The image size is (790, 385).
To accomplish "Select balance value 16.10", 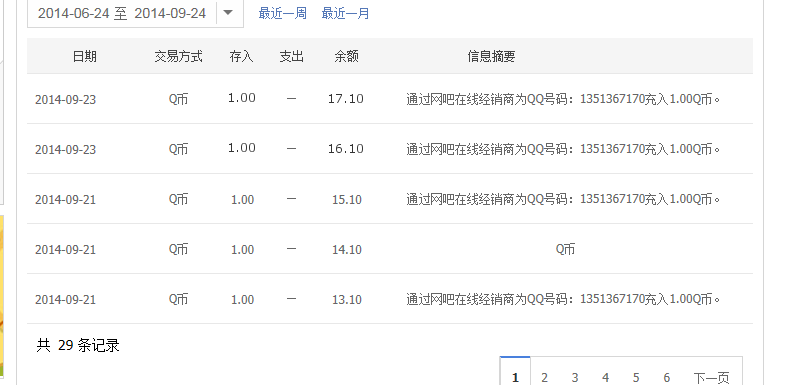I will click(346, 149).
